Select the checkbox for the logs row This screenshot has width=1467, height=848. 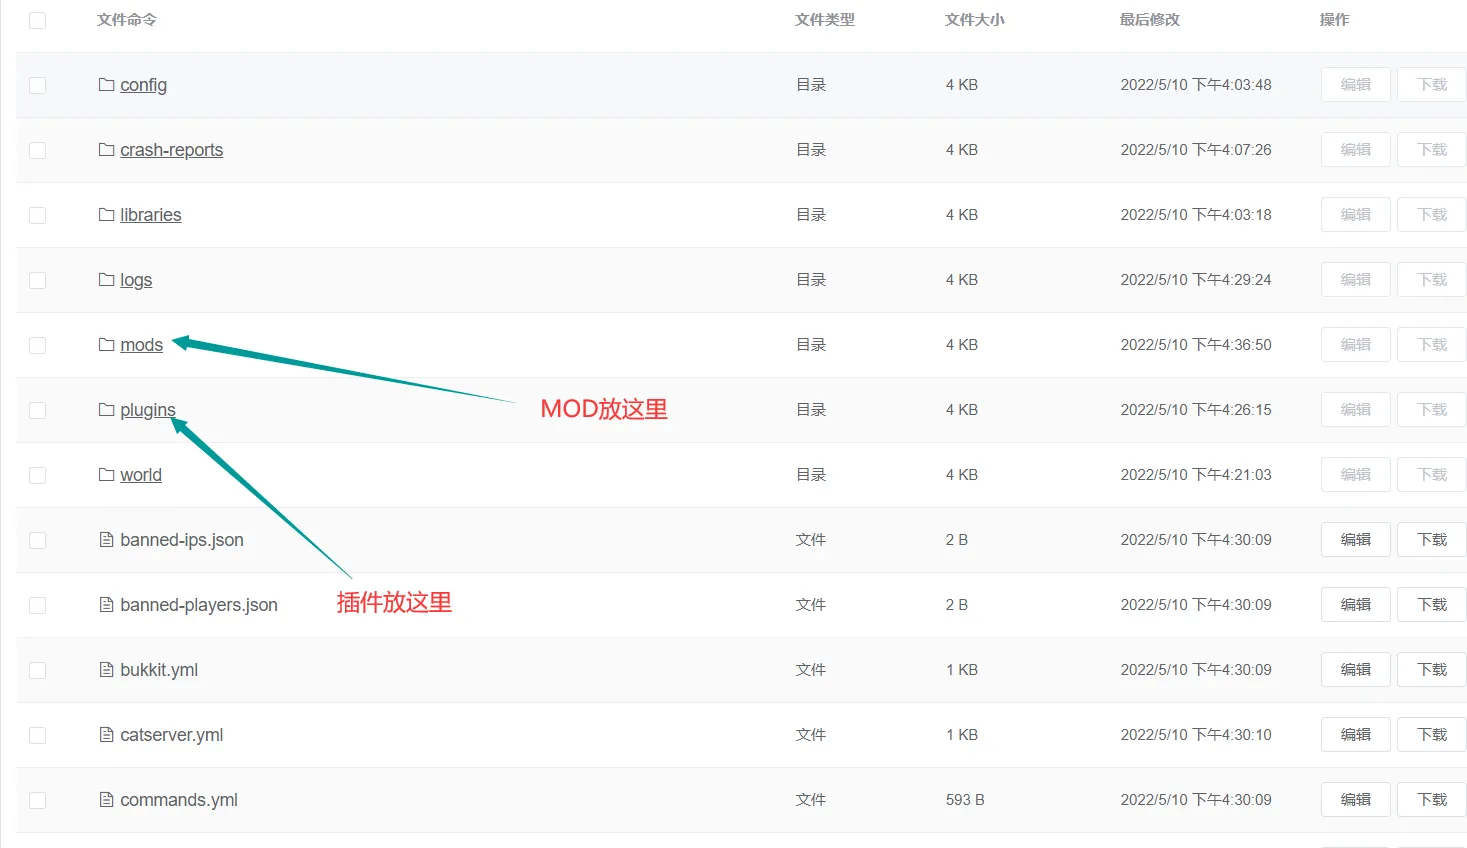(x=38, y=280)
